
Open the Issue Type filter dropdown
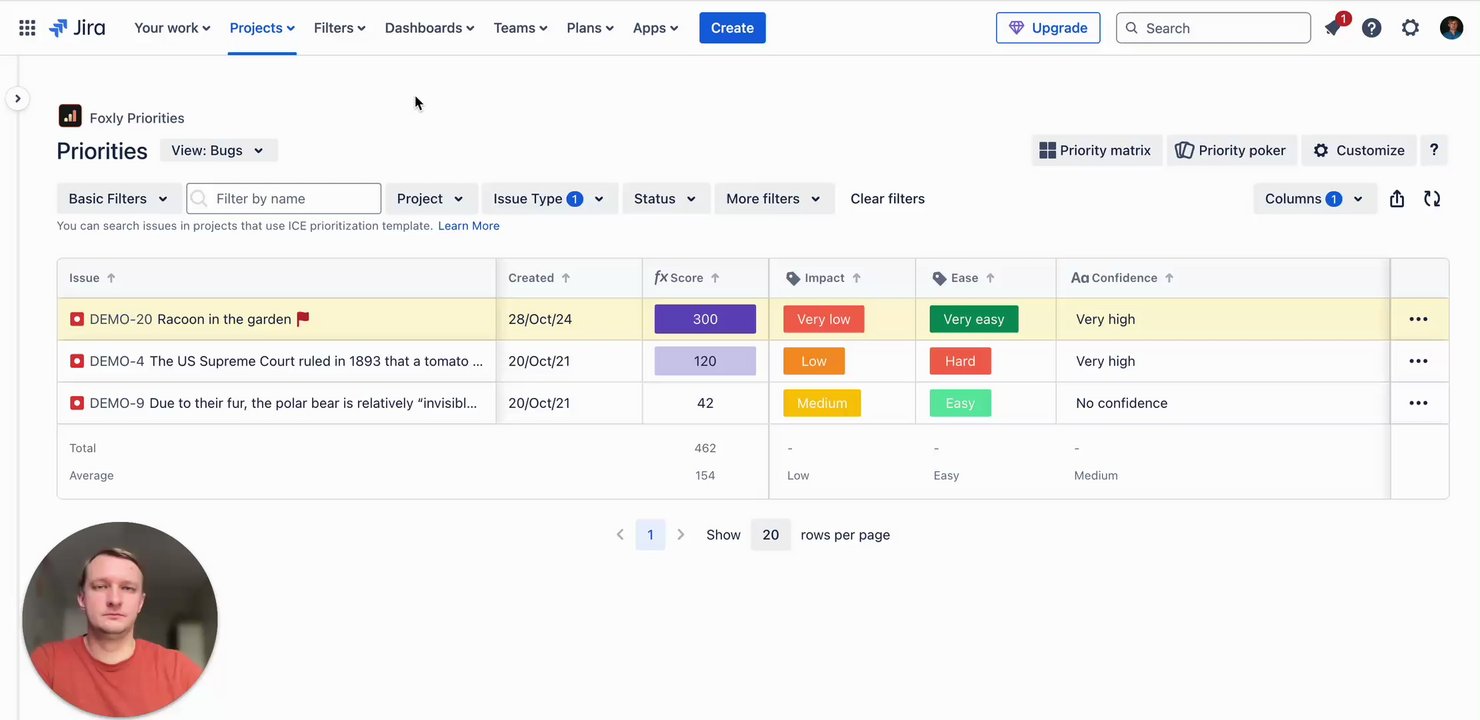pyautogui.click(x=549, y=199)
